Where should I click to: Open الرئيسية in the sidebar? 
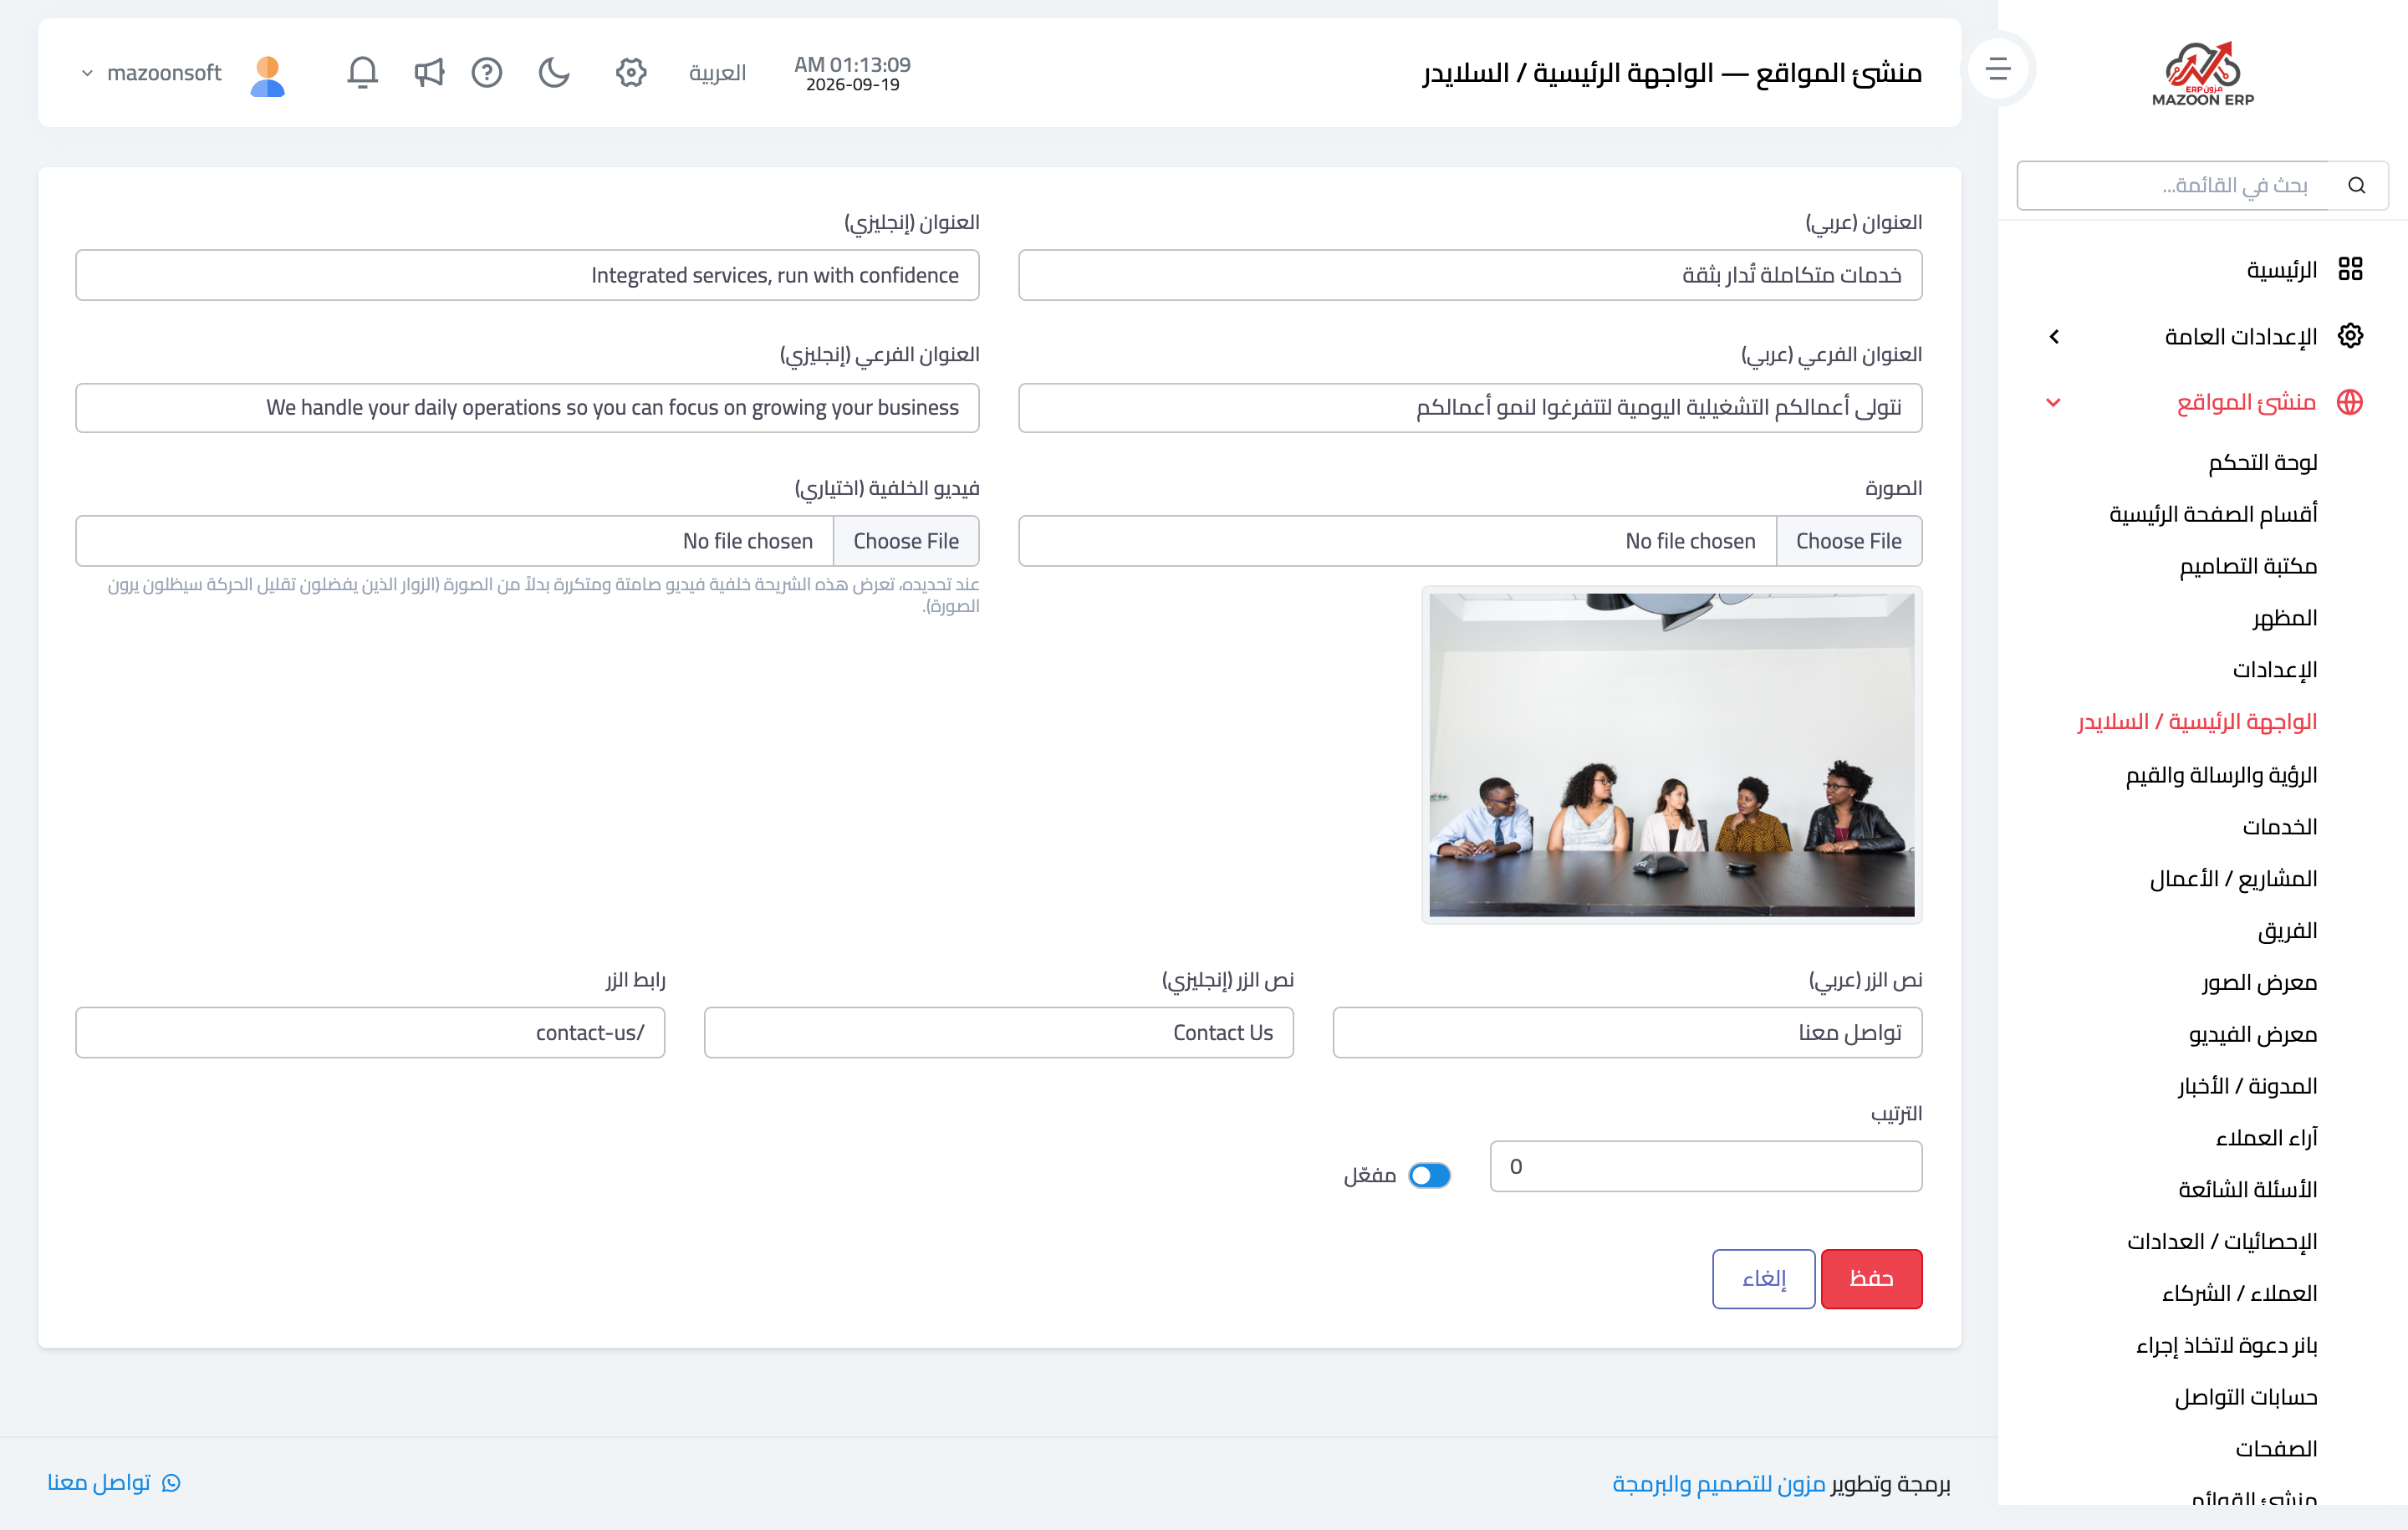coord(2281,270)
